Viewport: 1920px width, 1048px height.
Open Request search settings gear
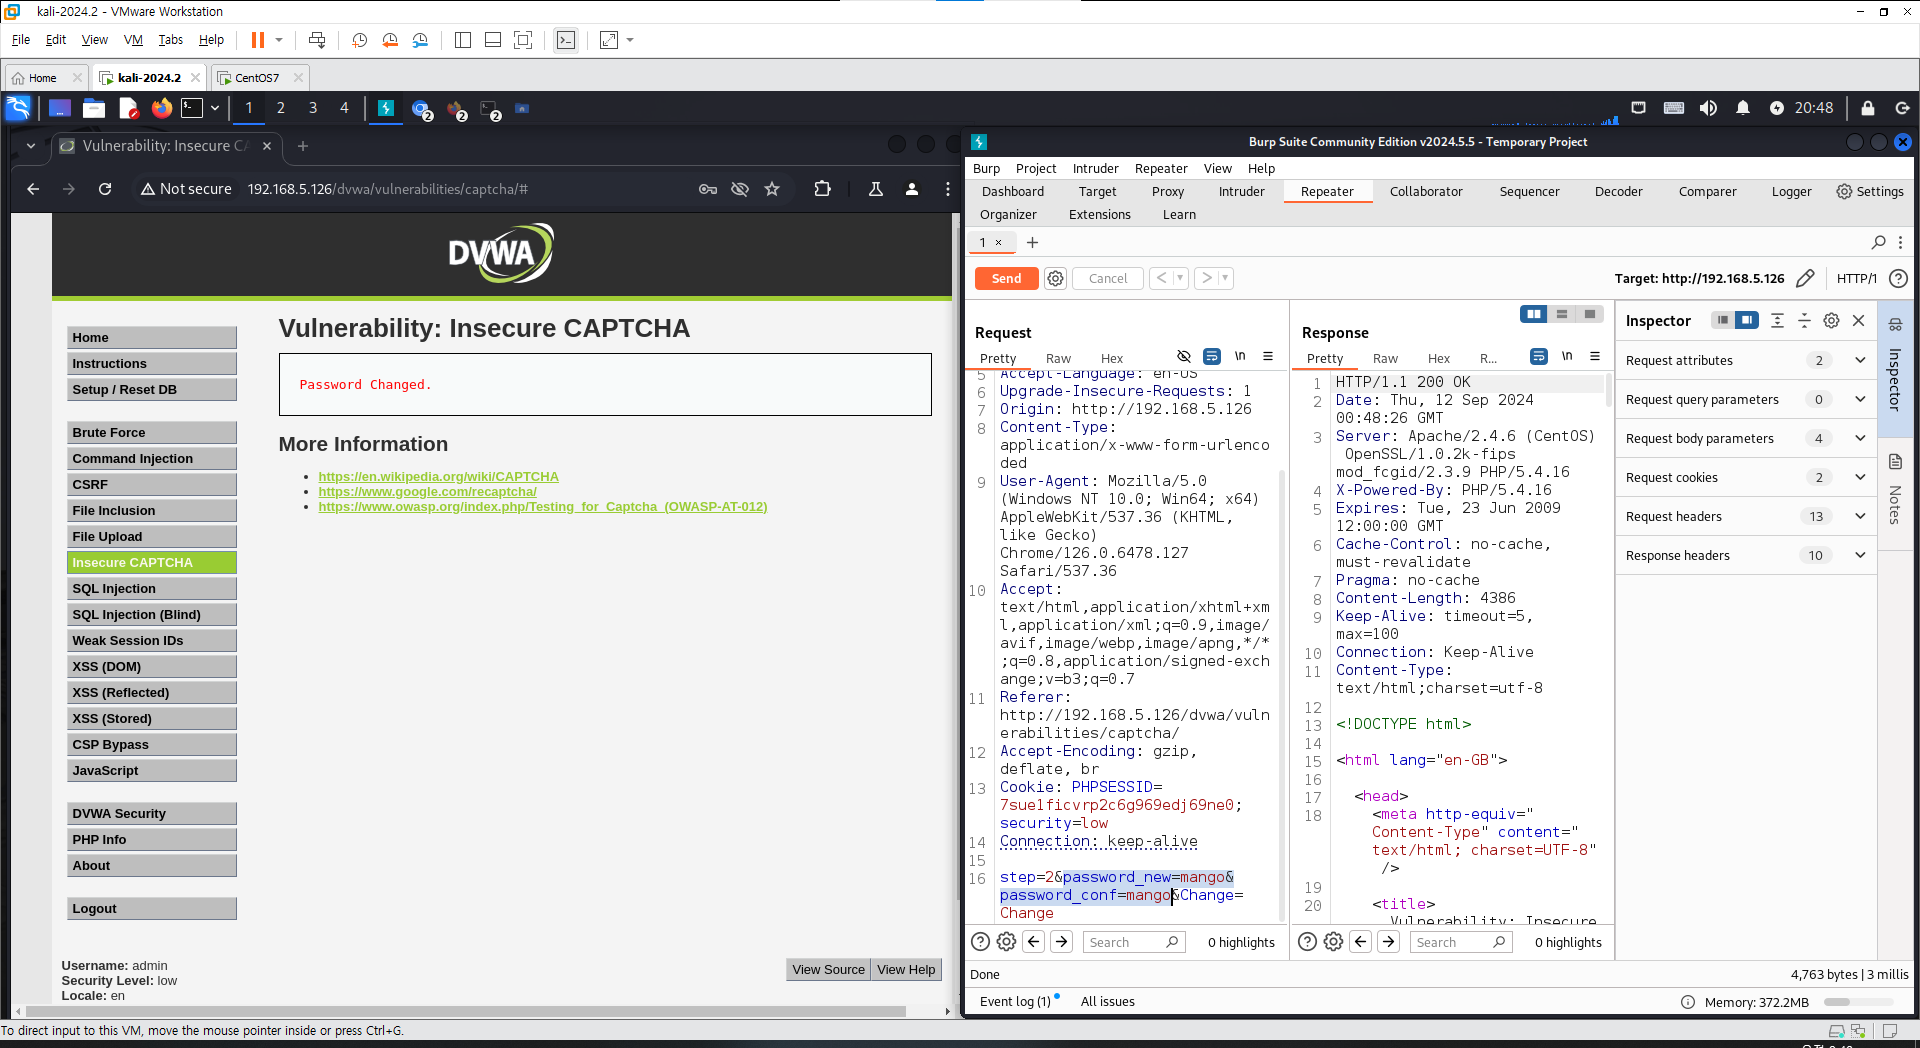tap(1006, 941)
